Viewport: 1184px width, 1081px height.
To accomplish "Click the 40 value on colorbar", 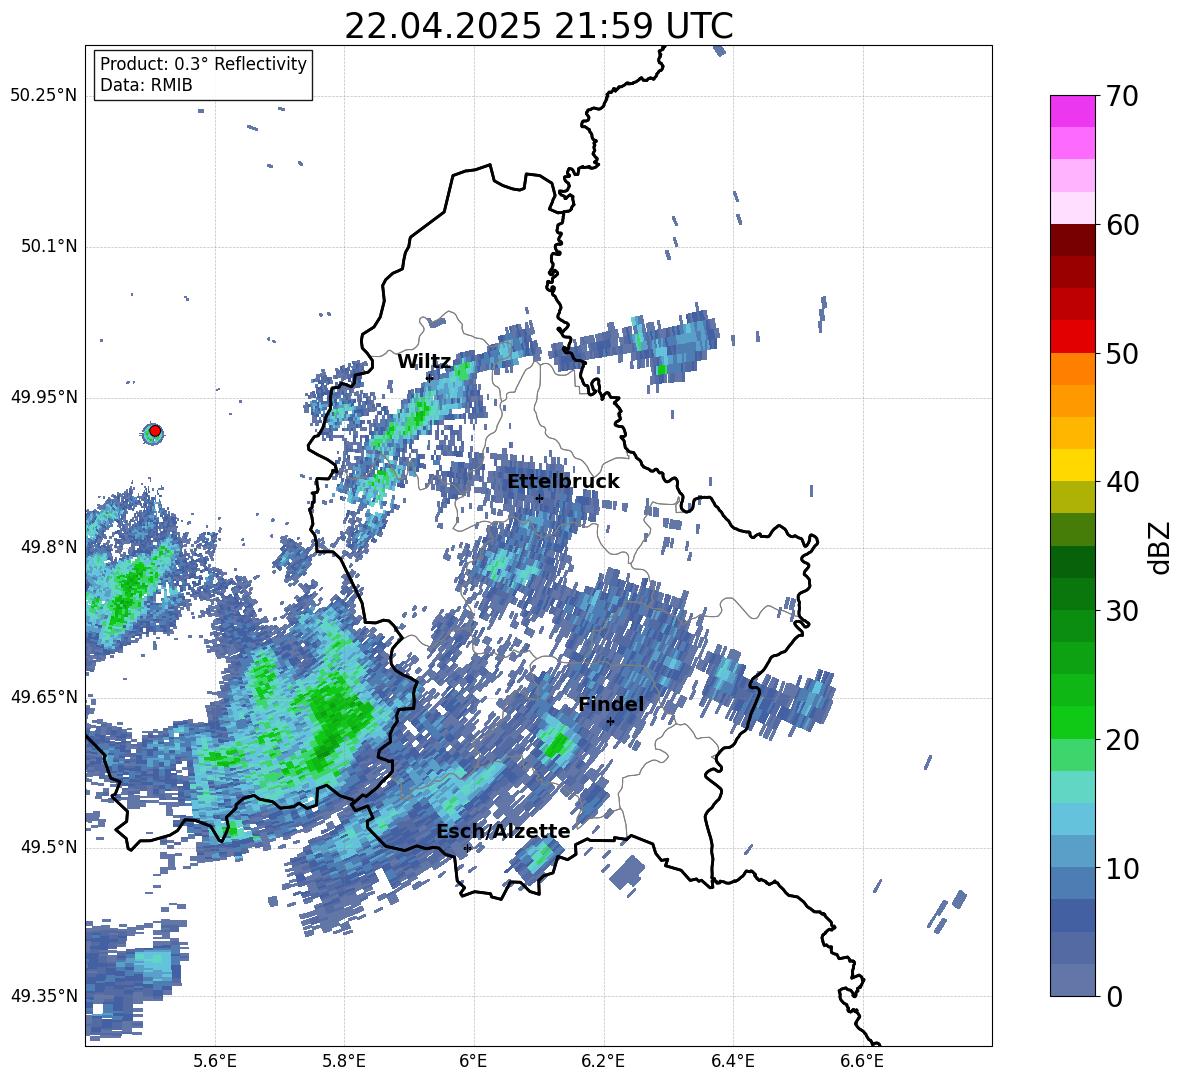I will [x=1122, y=482].
